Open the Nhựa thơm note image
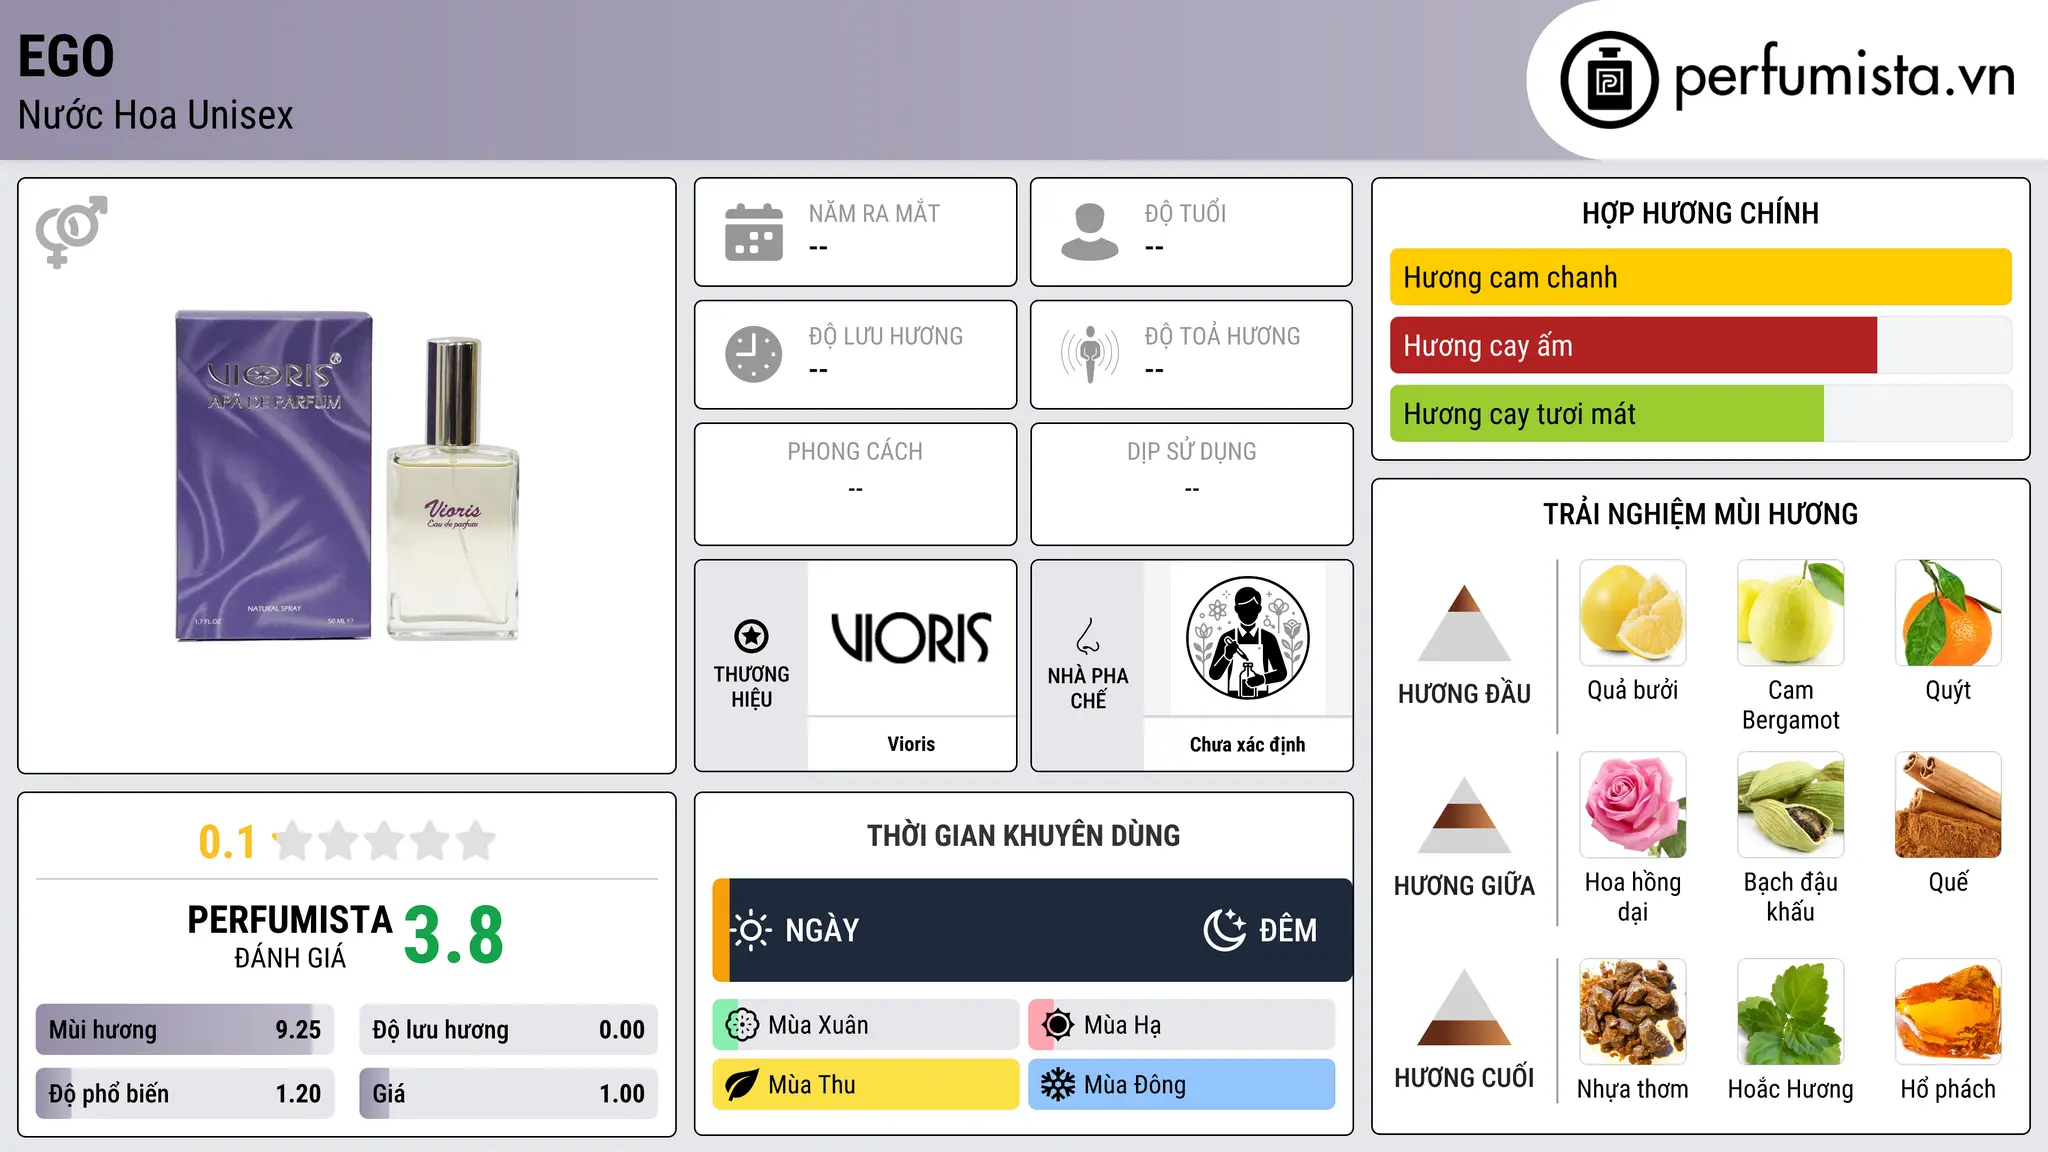 (x=1633, y=1012)
